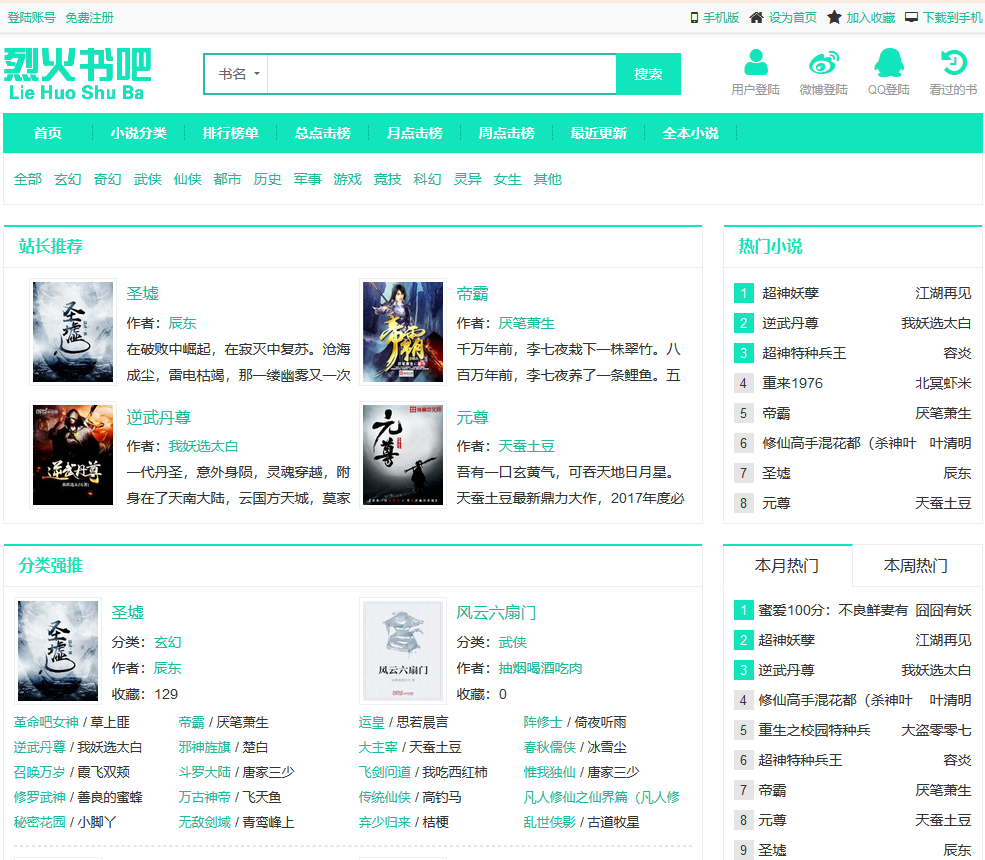Click the add-to-favorites star icon
Screen dimensions: 985x860
[x=834, y=17]
